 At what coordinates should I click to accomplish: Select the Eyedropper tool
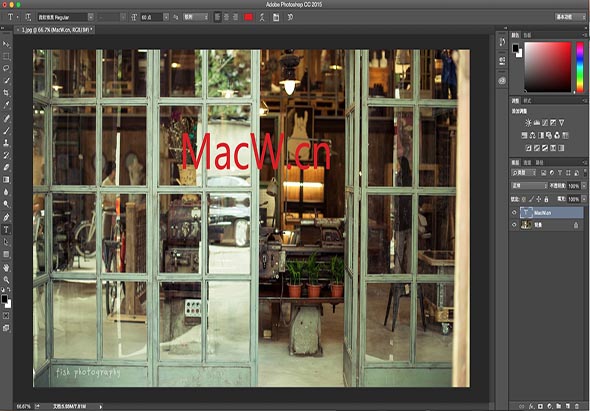click(x=6, y=105)
